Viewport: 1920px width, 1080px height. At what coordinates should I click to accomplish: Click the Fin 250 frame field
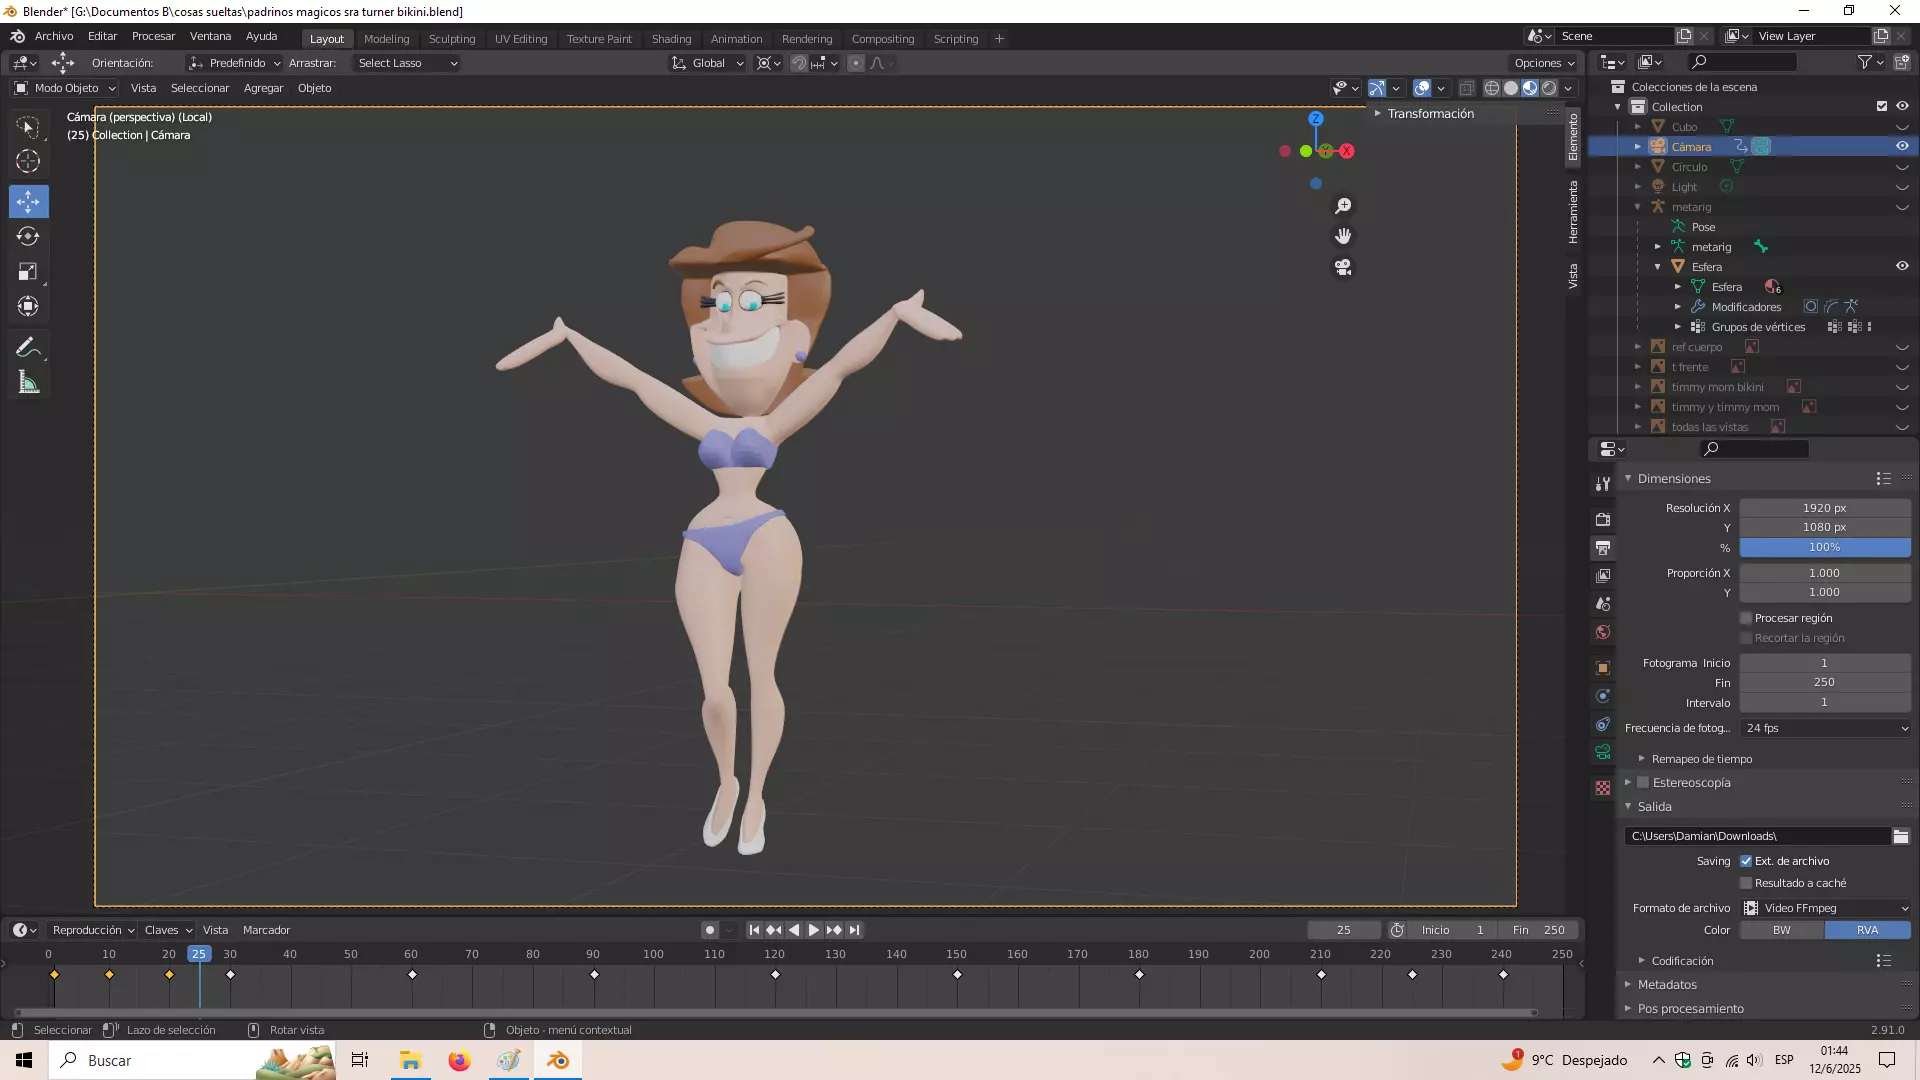pos(1539,930)
